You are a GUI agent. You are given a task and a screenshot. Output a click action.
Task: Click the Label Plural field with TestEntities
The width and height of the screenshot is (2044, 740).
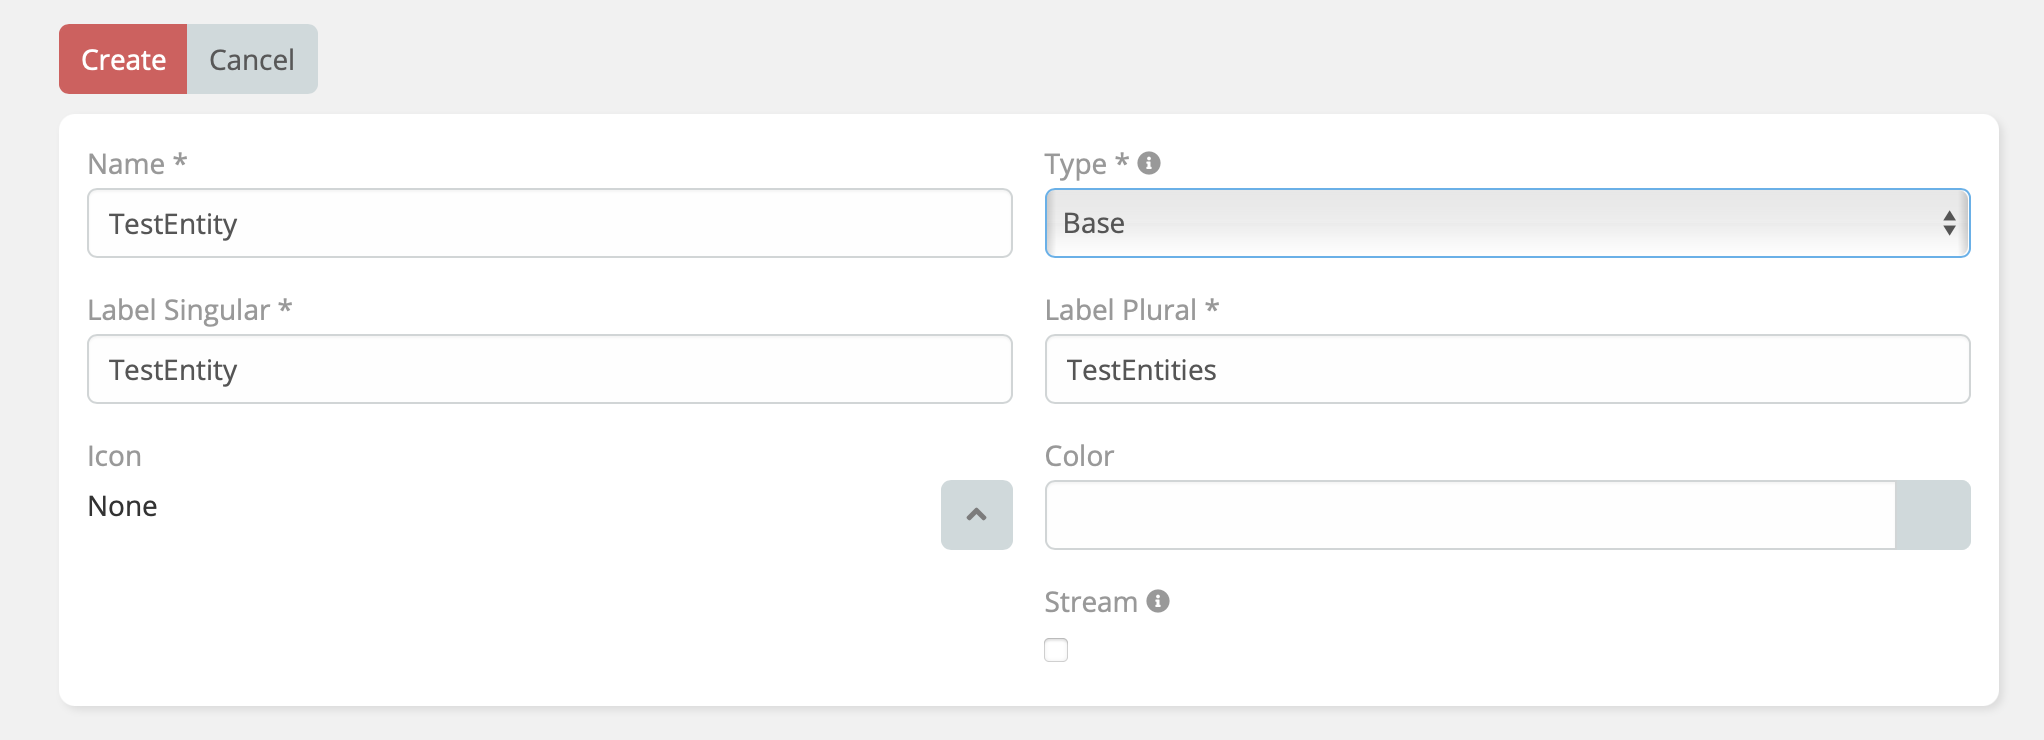point(1507,369)
